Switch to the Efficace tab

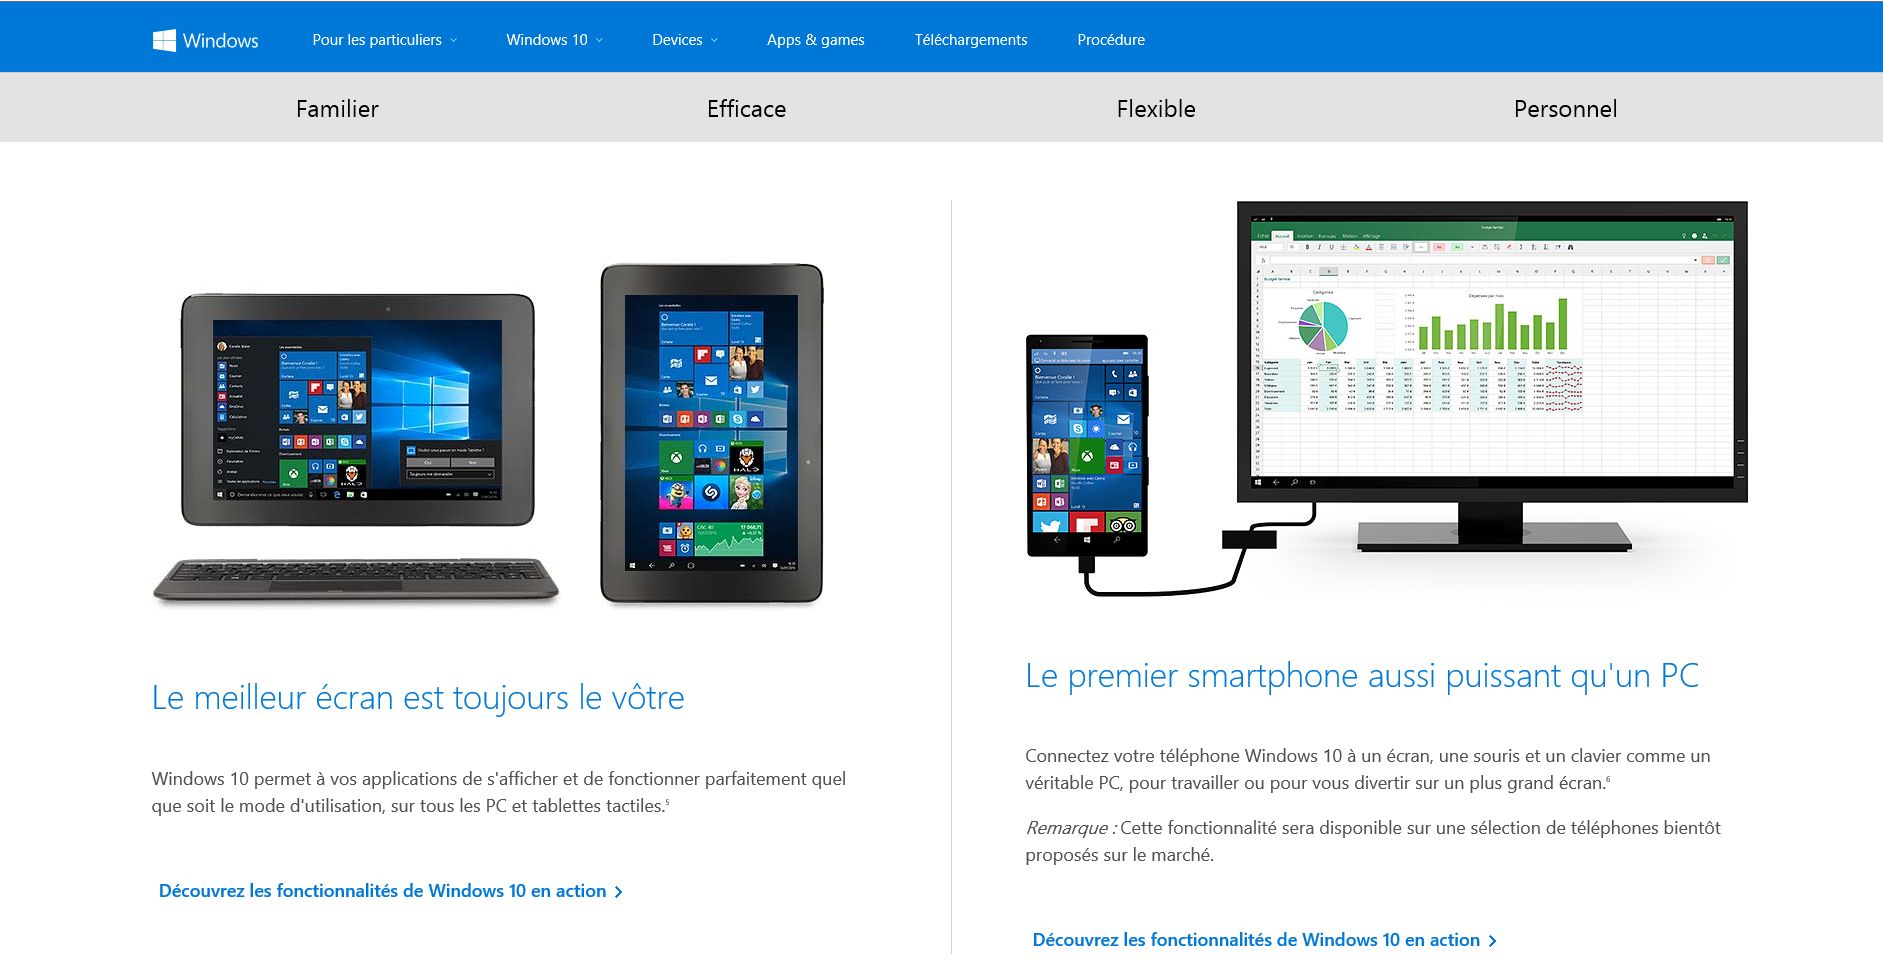[x=746, y=108]
